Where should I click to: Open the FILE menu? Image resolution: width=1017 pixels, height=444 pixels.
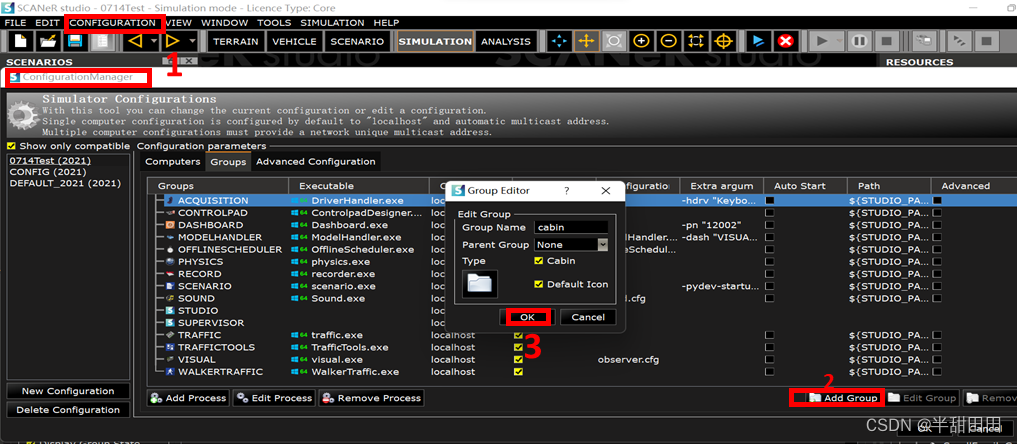(x=16, y=23)
